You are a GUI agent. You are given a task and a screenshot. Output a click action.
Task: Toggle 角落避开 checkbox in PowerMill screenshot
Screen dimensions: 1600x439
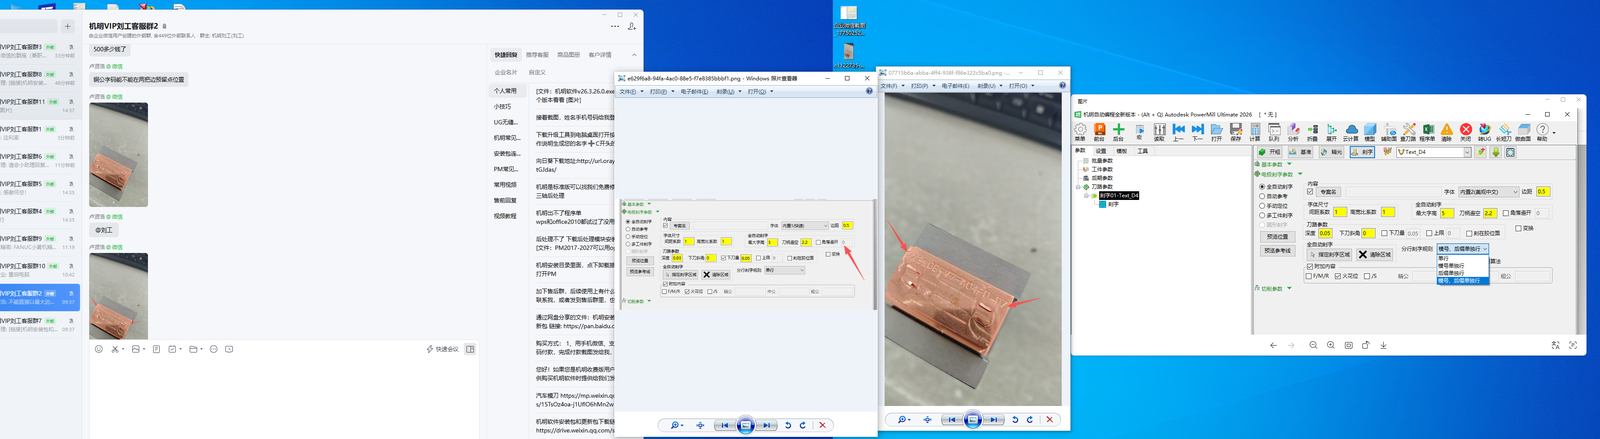coord(1506,213)
